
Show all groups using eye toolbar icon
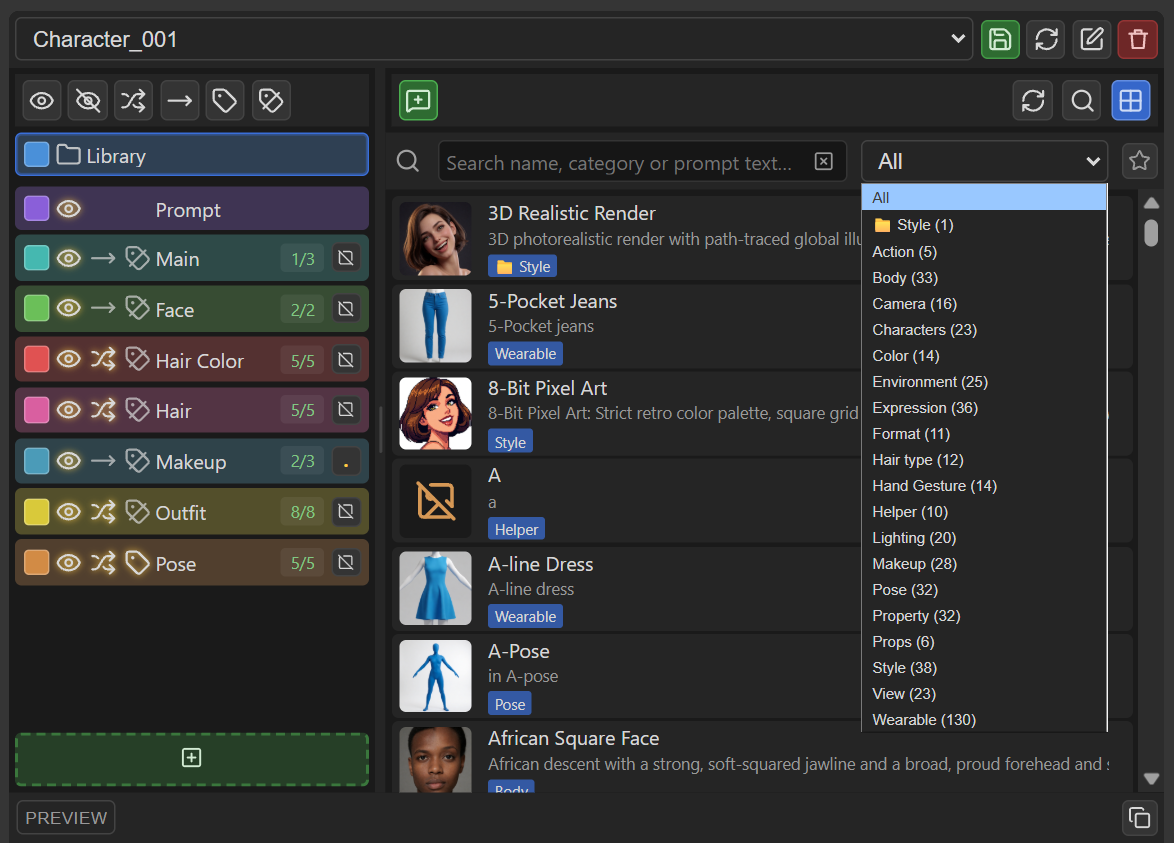(42, 100)
